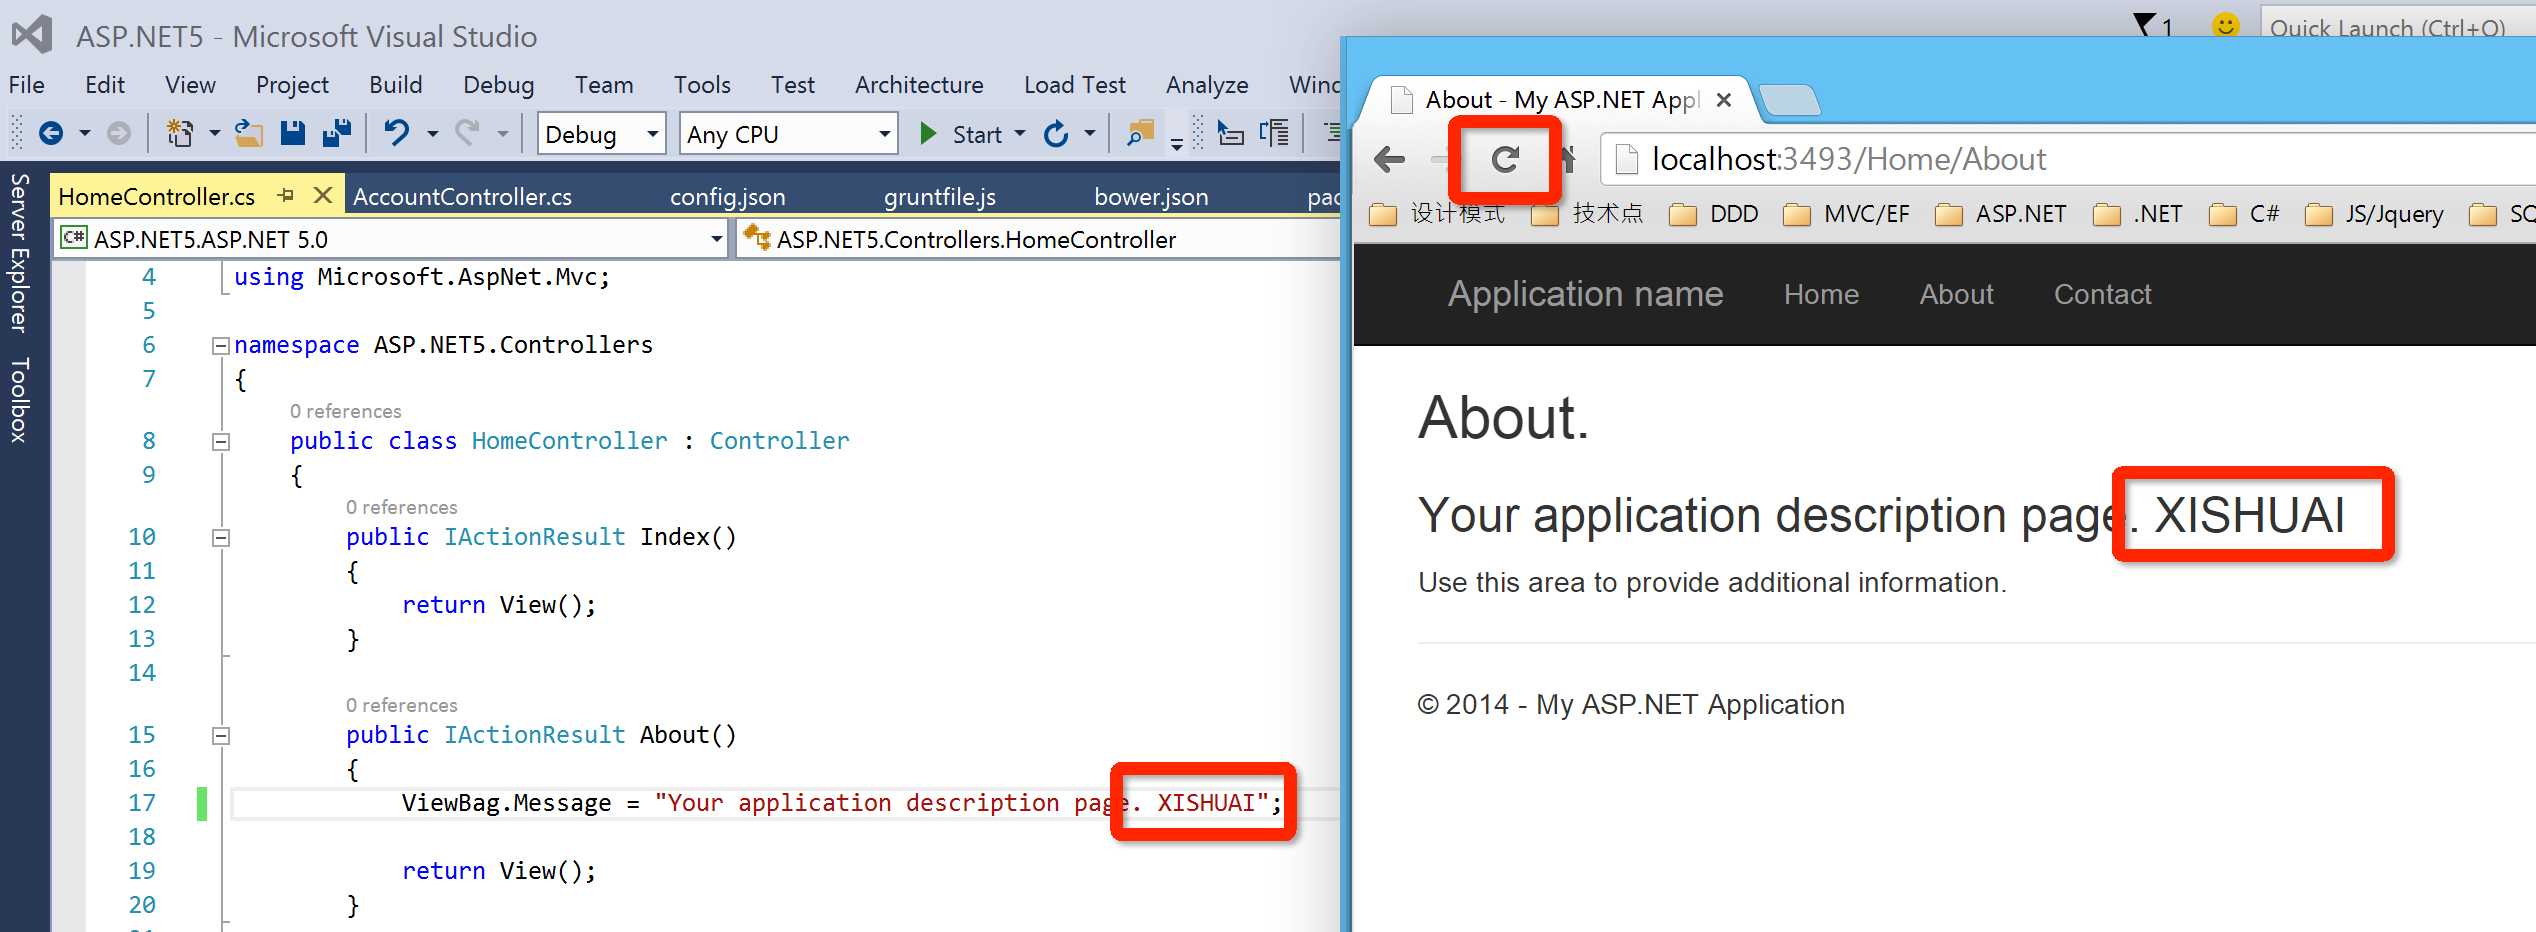Click the Home link in the web page navbar

[x=1821, y=294]
